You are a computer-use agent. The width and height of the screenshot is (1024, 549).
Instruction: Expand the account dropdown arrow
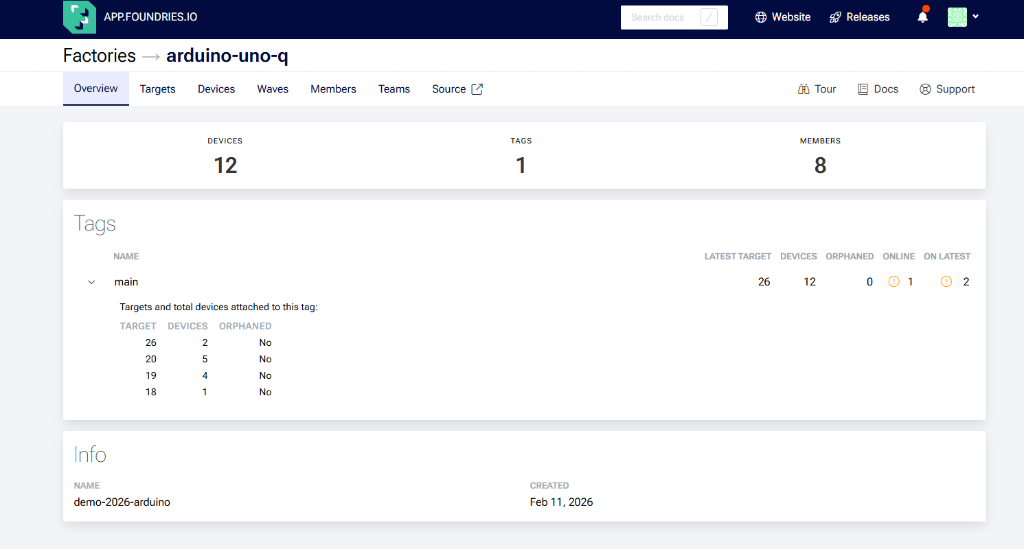coord(976,17)
